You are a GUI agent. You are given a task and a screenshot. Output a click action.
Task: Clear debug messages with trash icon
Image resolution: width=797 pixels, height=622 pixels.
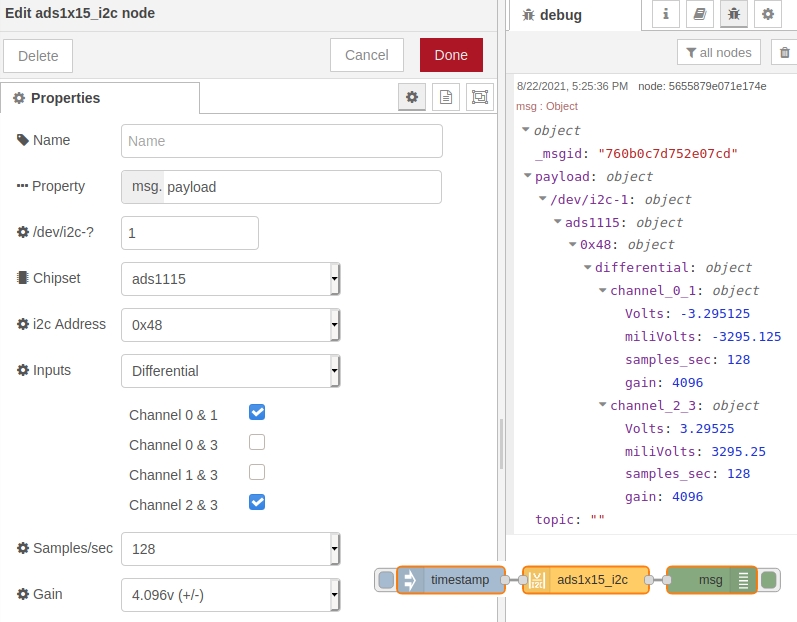pyautogui.click(x=785, y=52)
